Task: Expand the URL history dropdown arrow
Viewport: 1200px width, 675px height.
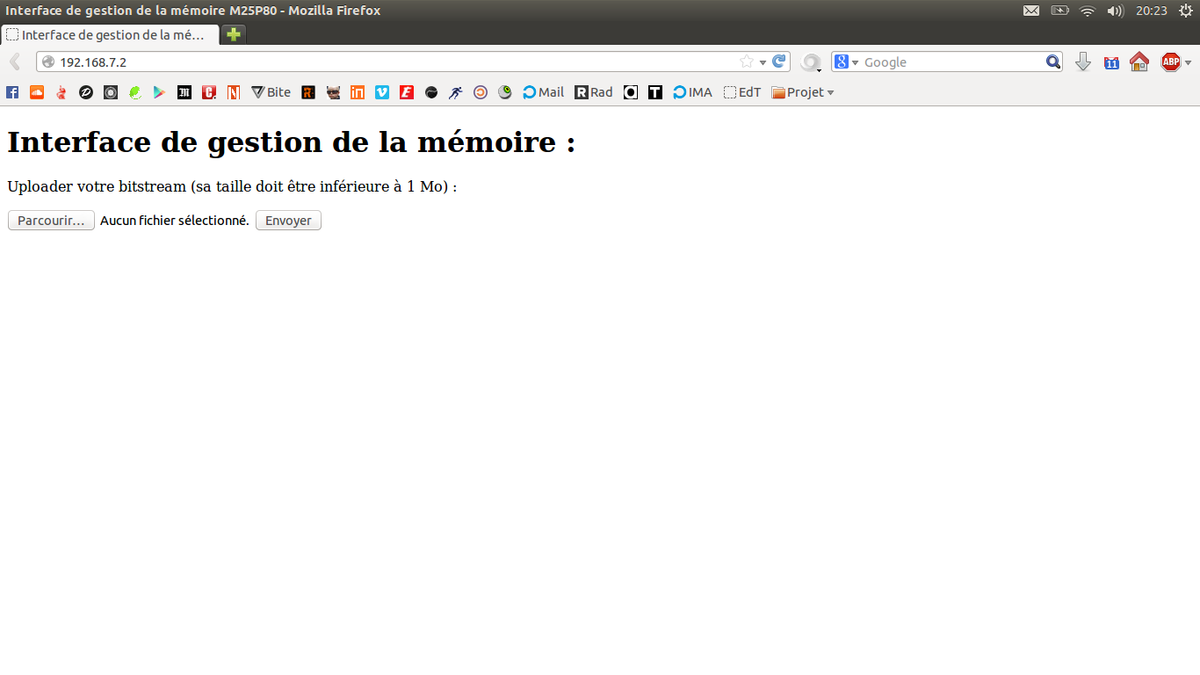Action: click(763, 62)
